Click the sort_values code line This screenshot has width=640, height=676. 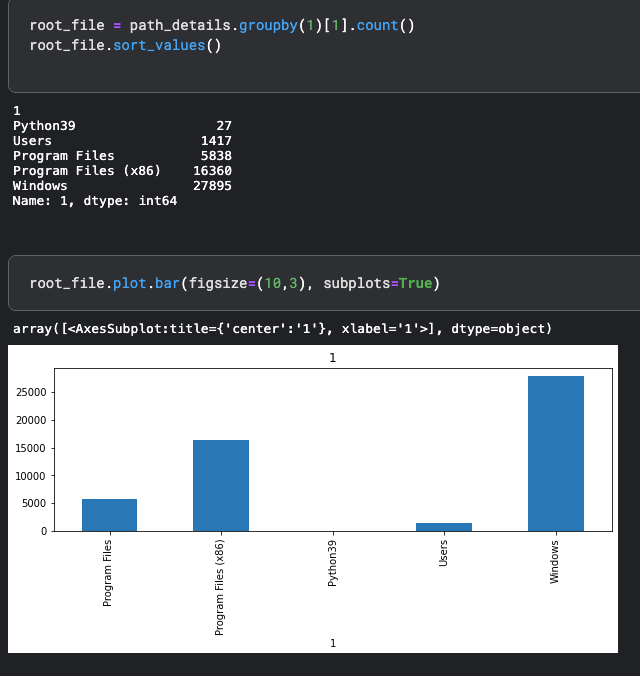click(x=125, y=45)
